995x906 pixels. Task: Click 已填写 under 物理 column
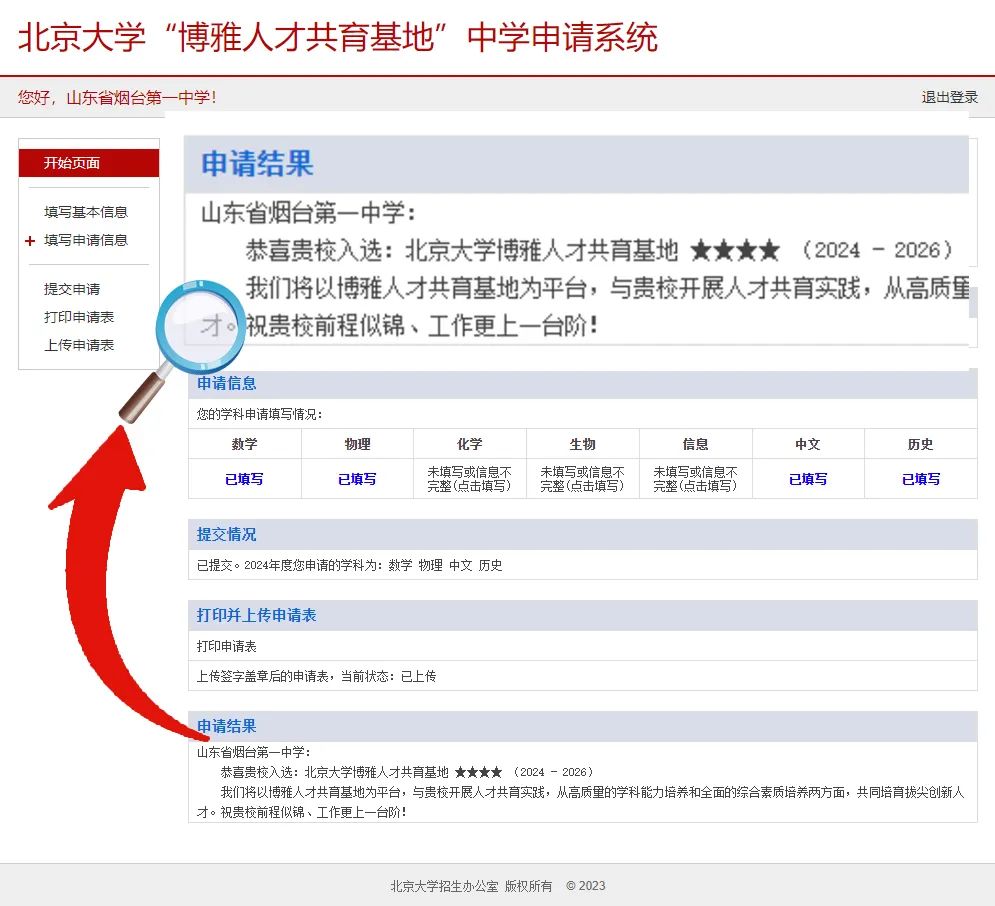(x=357, y=479)
